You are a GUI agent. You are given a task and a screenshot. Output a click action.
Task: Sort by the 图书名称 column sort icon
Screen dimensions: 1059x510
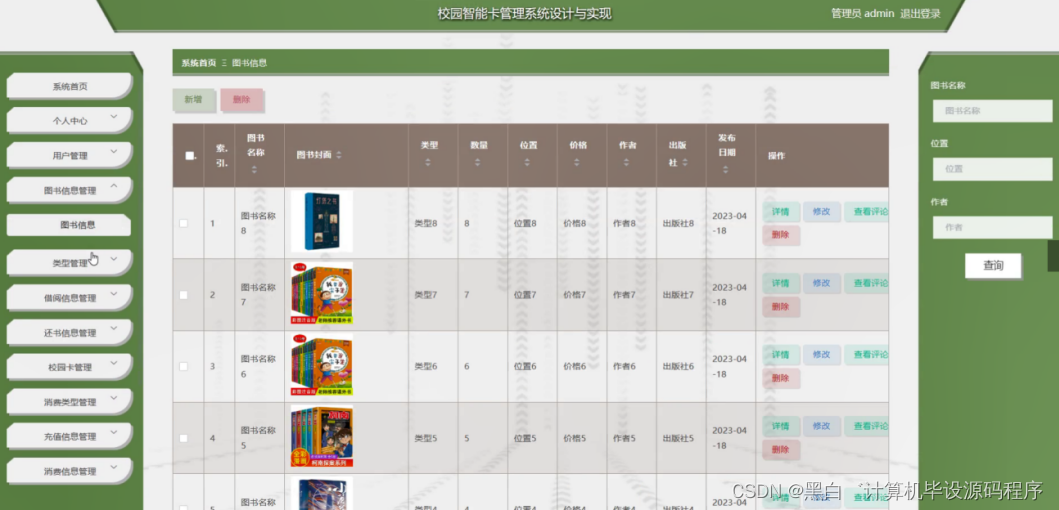(254, 170)
